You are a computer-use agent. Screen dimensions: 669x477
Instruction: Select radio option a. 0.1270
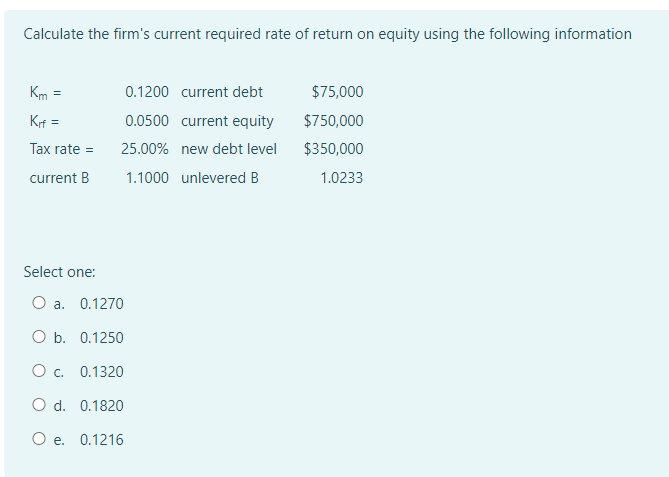(x=39, y=302)
